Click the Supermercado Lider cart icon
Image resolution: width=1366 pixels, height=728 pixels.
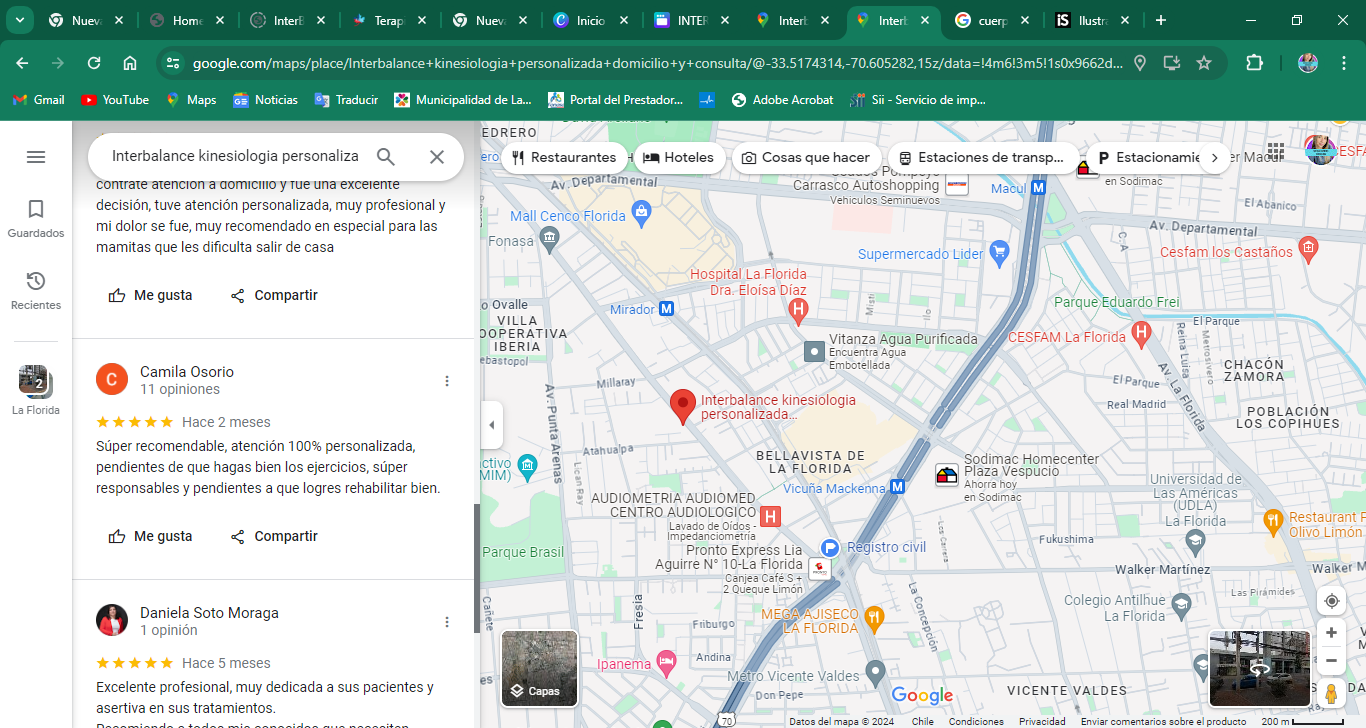coord(999,254)
